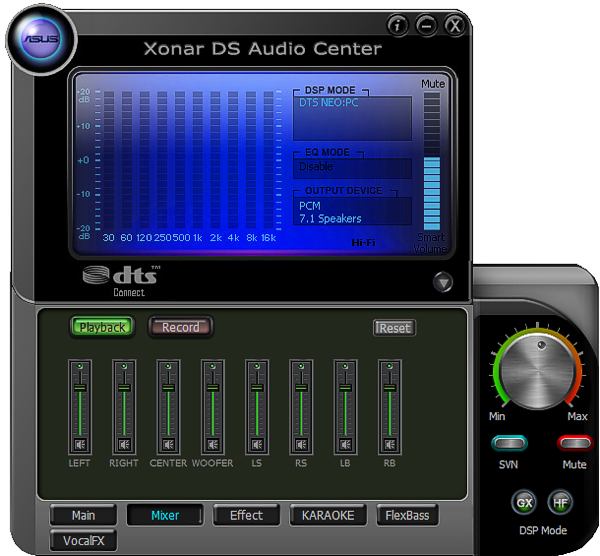Enable GX DSP mode button

[524, 502]
